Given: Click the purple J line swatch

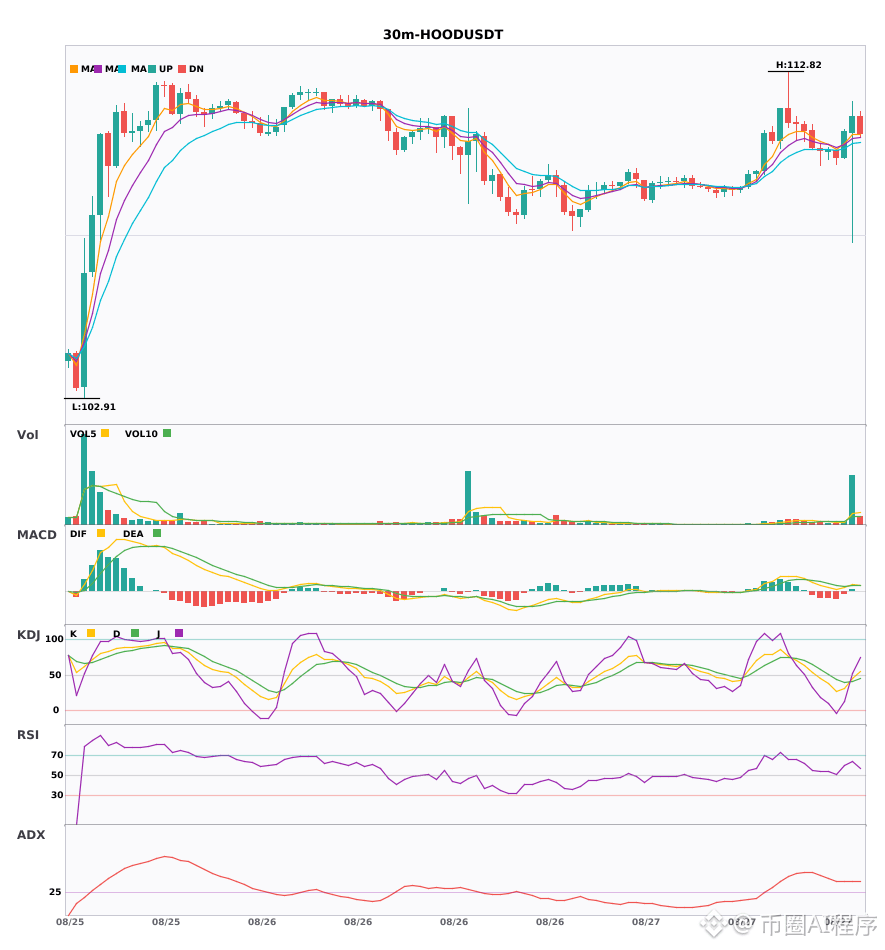Looking at the screenshot, I should pos(179,633).
